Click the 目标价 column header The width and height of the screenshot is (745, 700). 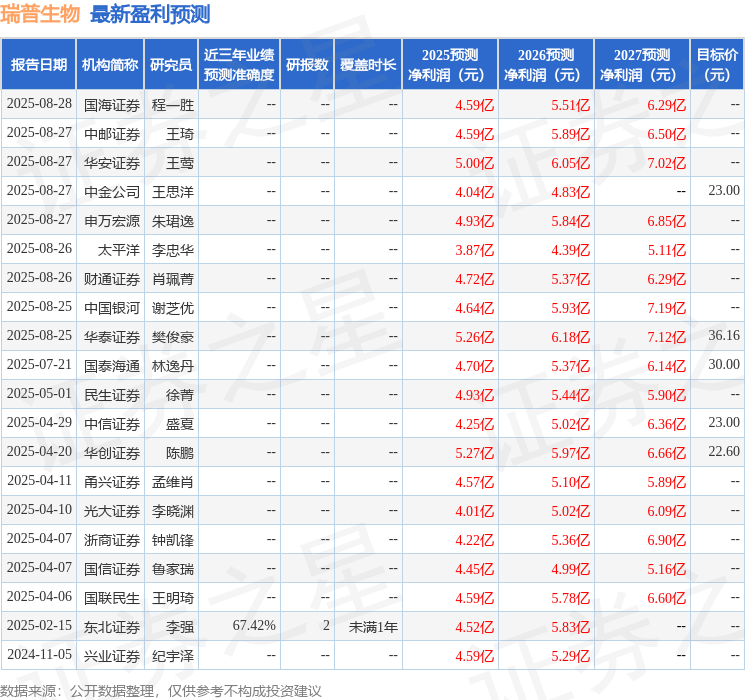(x=717, y=65)
